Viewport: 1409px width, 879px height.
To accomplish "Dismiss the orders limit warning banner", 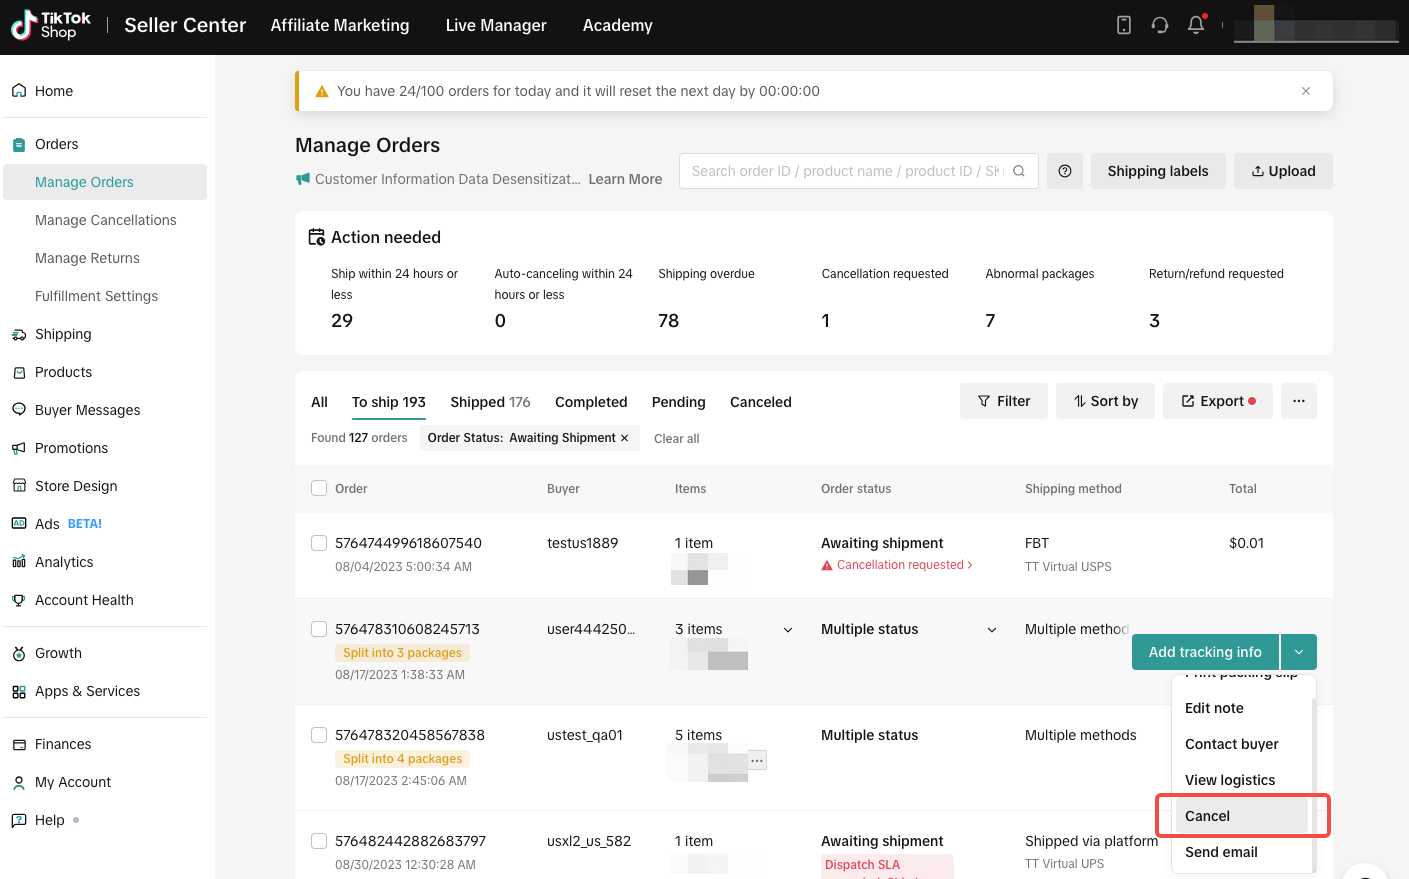I will pyautogui.click(x=1306, y=91).
